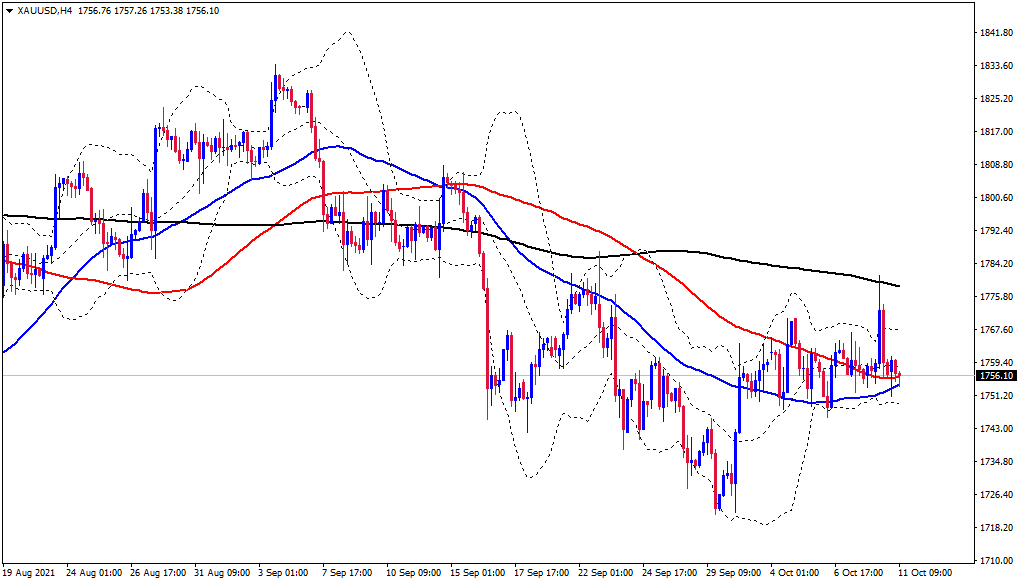
Task: Click the 1710.00 price axis label
Action: tap(997, 561)
